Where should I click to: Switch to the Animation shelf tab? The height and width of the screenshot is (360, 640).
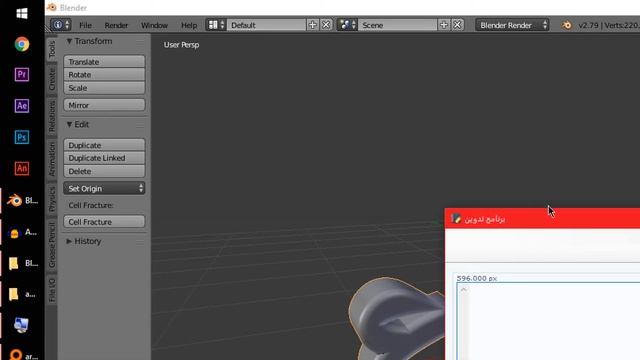[52, 160]
